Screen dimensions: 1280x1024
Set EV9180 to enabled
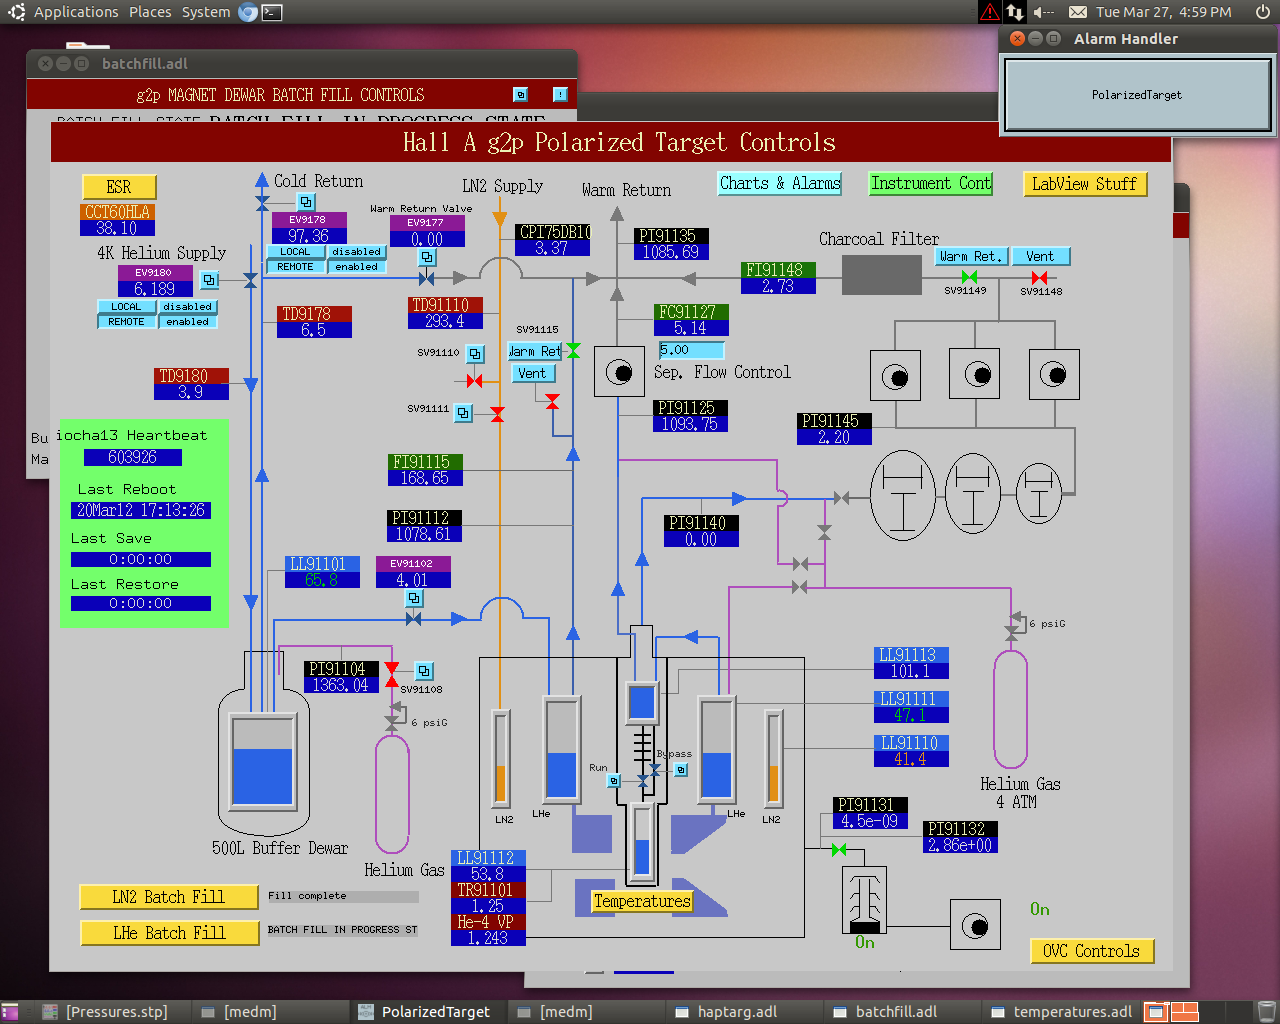187,322
